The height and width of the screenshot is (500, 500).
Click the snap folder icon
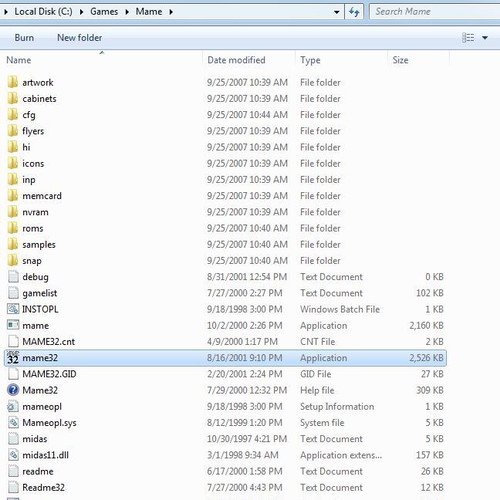coord(13,260)
